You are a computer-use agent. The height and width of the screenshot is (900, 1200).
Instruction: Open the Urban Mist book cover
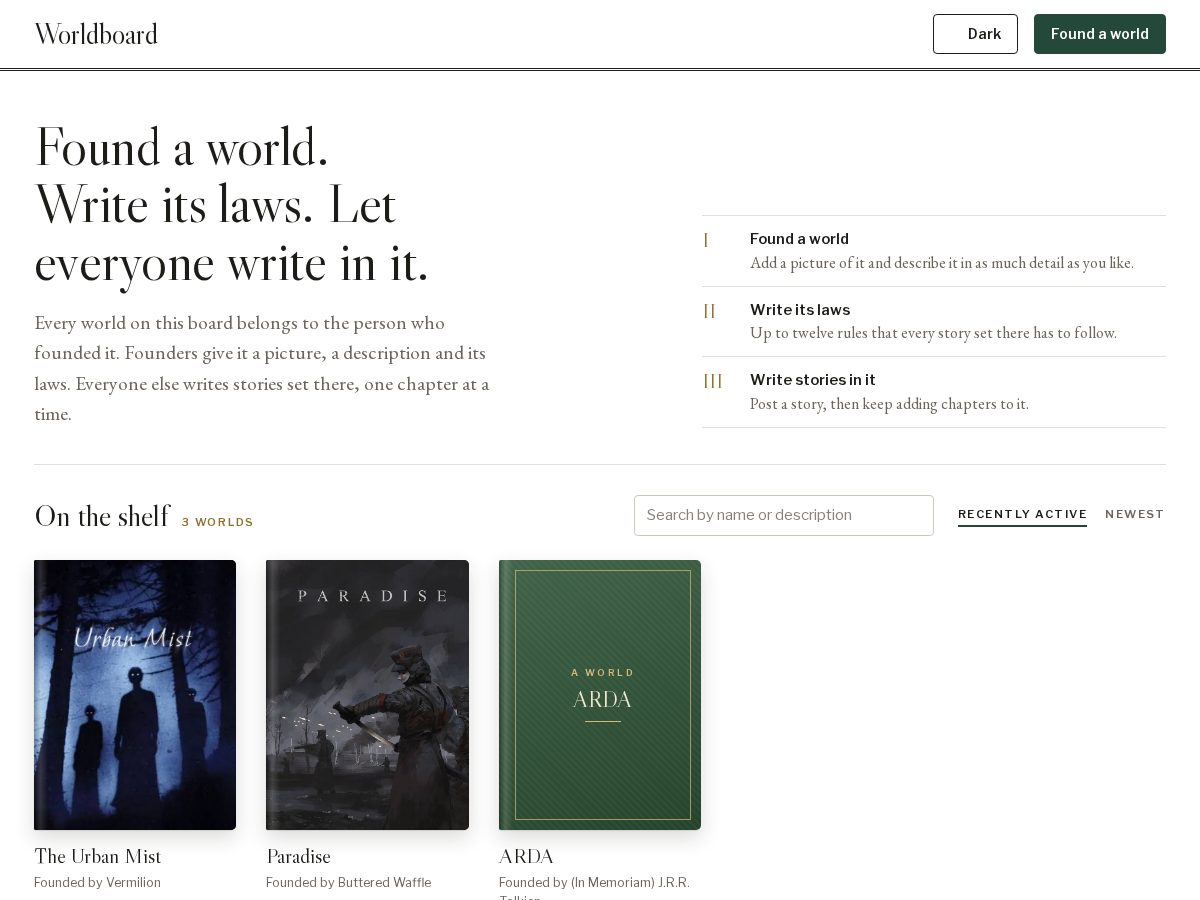point(135,695)
